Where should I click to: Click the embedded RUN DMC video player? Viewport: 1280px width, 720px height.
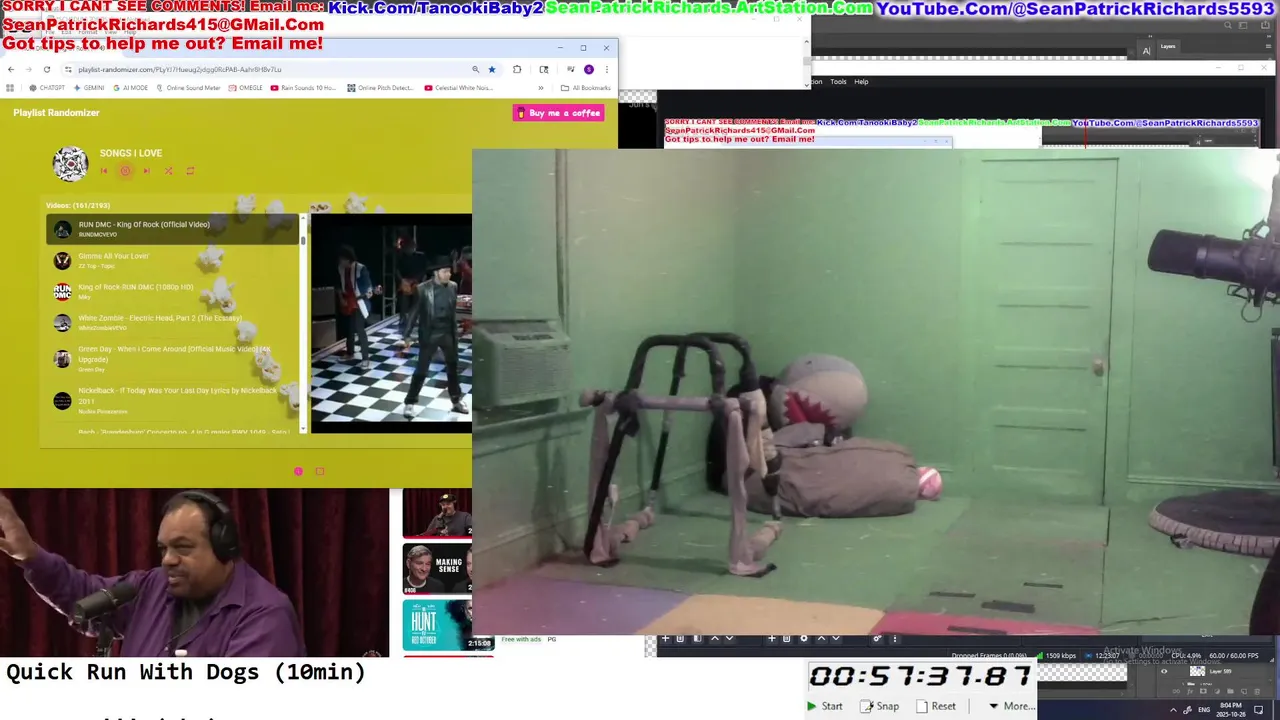(391, 323)
